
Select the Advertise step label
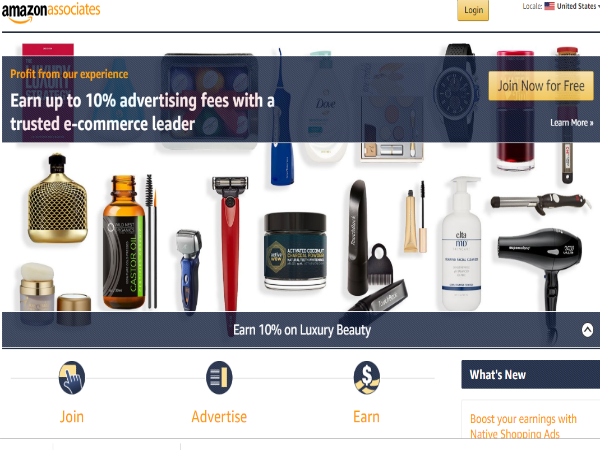219,417
